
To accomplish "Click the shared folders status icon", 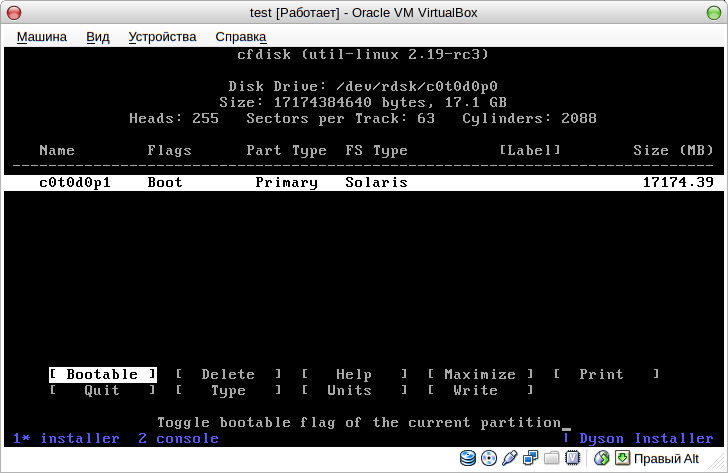I will point(551,458).
